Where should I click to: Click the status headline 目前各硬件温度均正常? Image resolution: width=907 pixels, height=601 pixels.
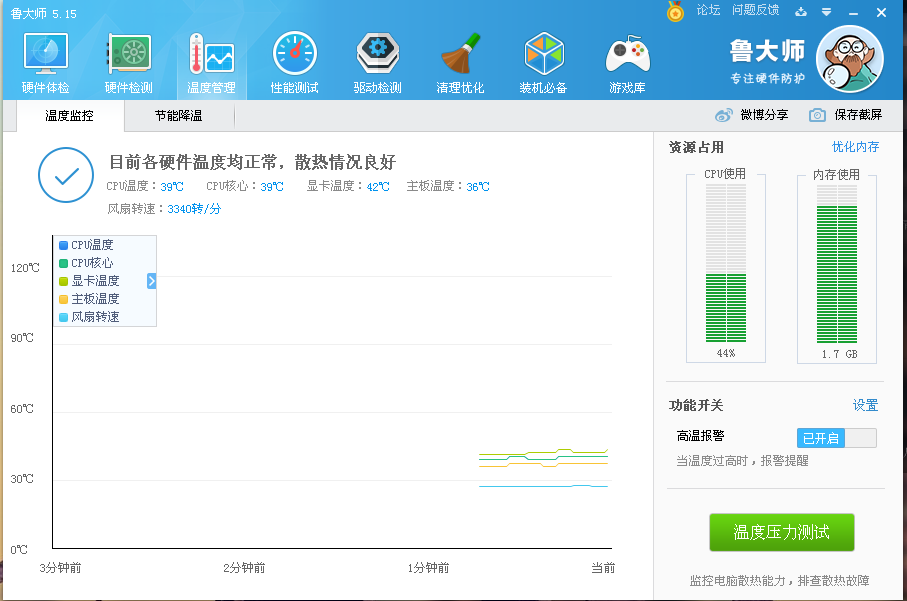(253, 163)
